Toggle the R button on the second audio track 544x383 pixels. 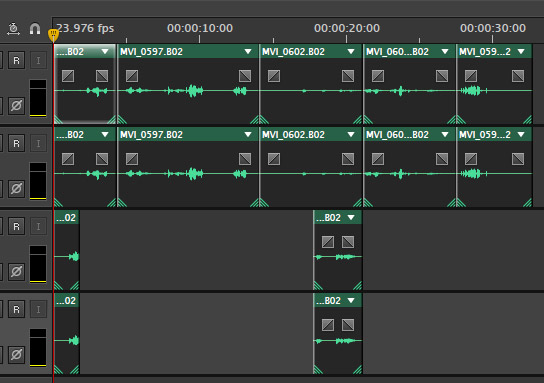click(16, 143)
